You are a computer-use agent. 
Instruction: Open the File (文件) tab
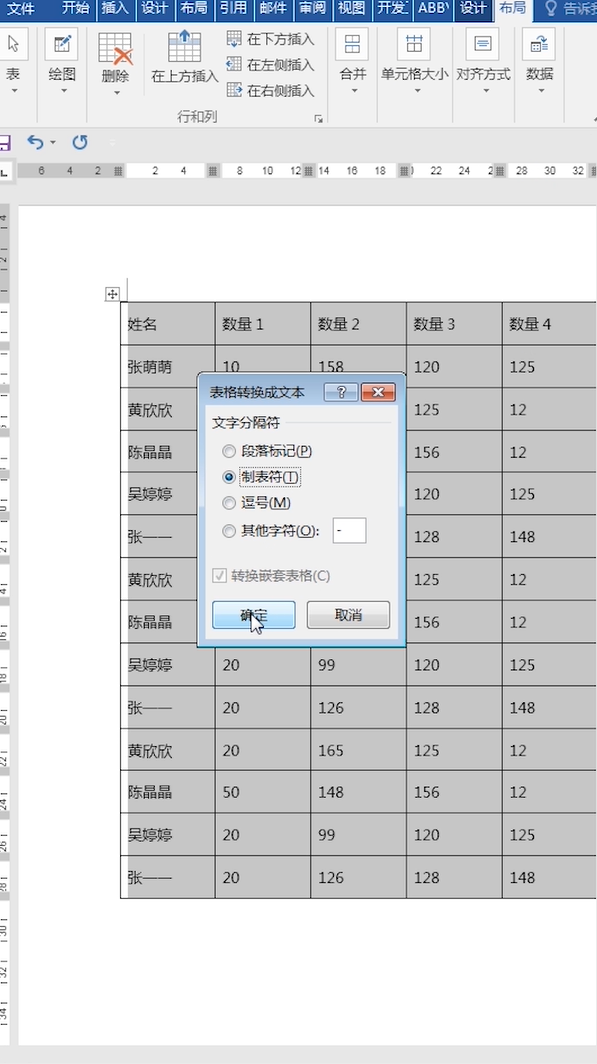click(20, 9)
